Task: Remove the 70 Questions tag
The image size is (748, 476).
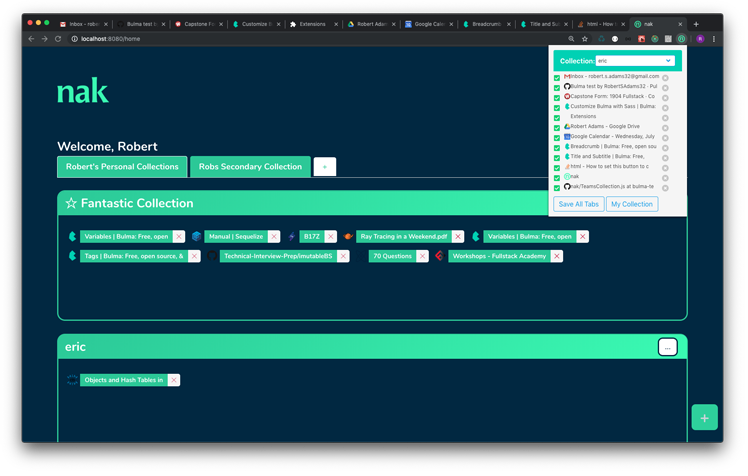Action: 422,257
